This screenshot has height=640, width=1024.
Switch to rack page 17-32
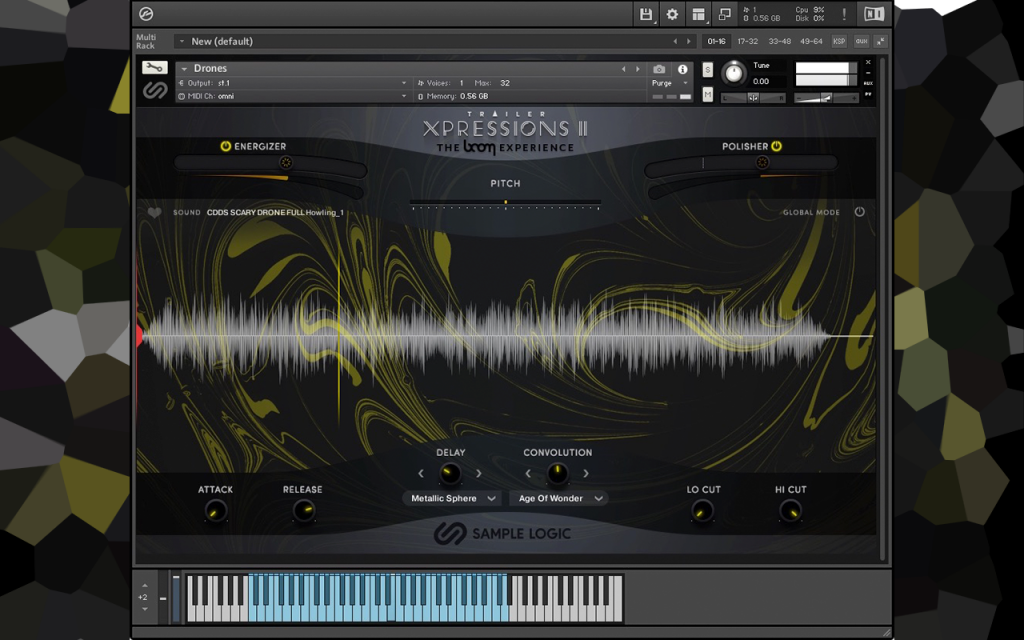pyautogui.click(x=748, y=41)
